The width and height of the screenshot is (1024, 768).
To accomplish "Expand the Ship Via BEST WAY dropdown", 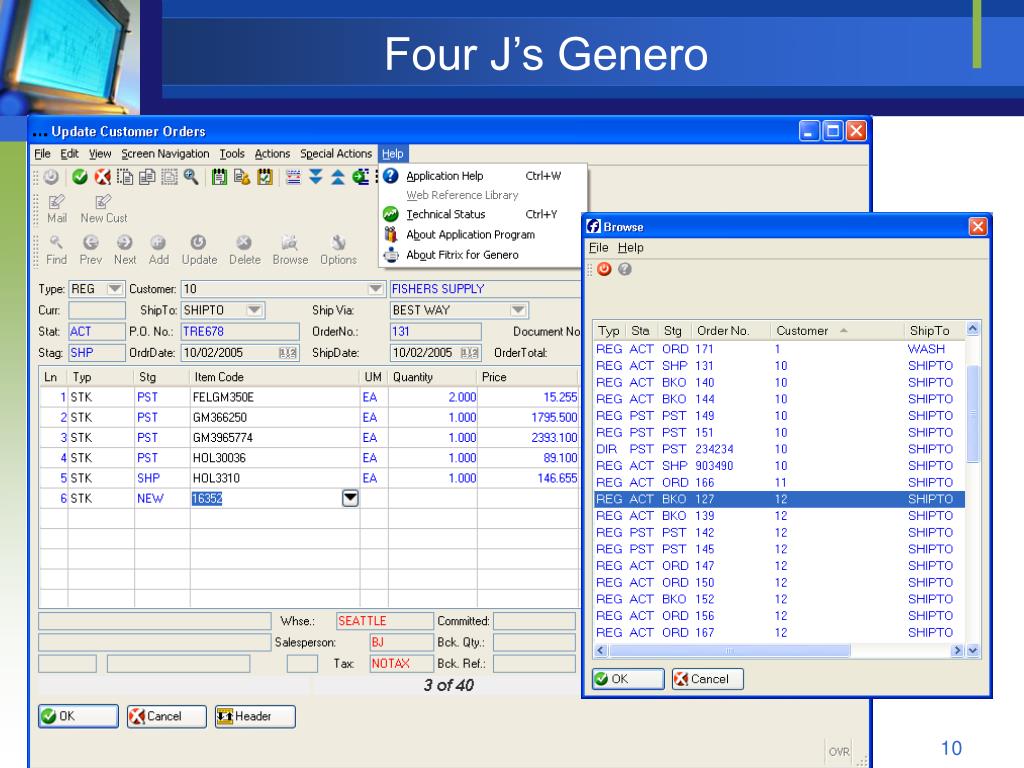I will click(x=519, y=310).
